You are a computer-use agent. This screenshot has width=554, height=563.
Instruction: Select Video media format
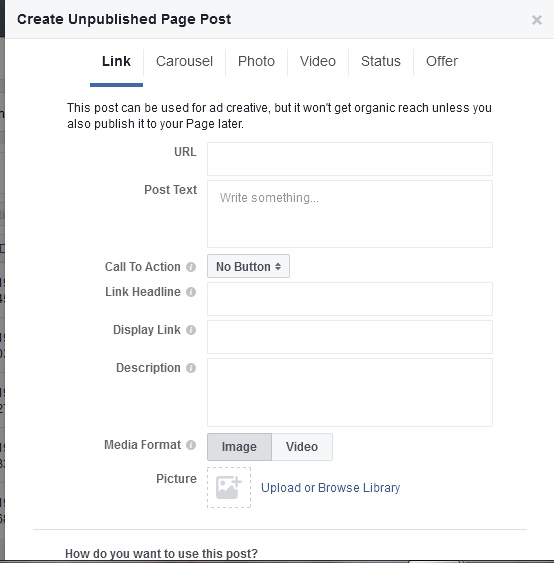pos(302,447)
